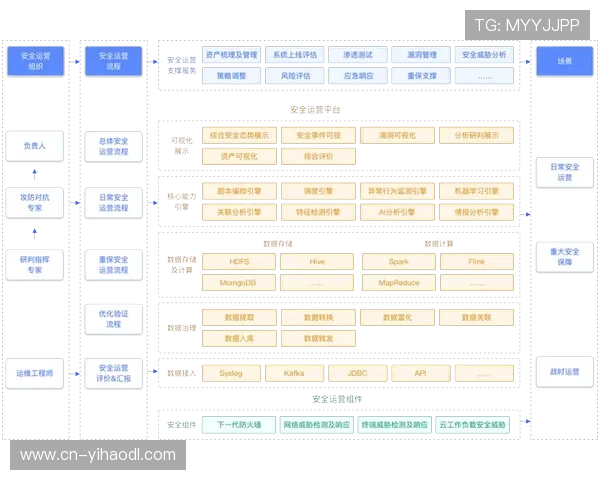Click the www.cn-yihaodl.com watermark link
The image size is (600, 480).
tap(98, 455)
